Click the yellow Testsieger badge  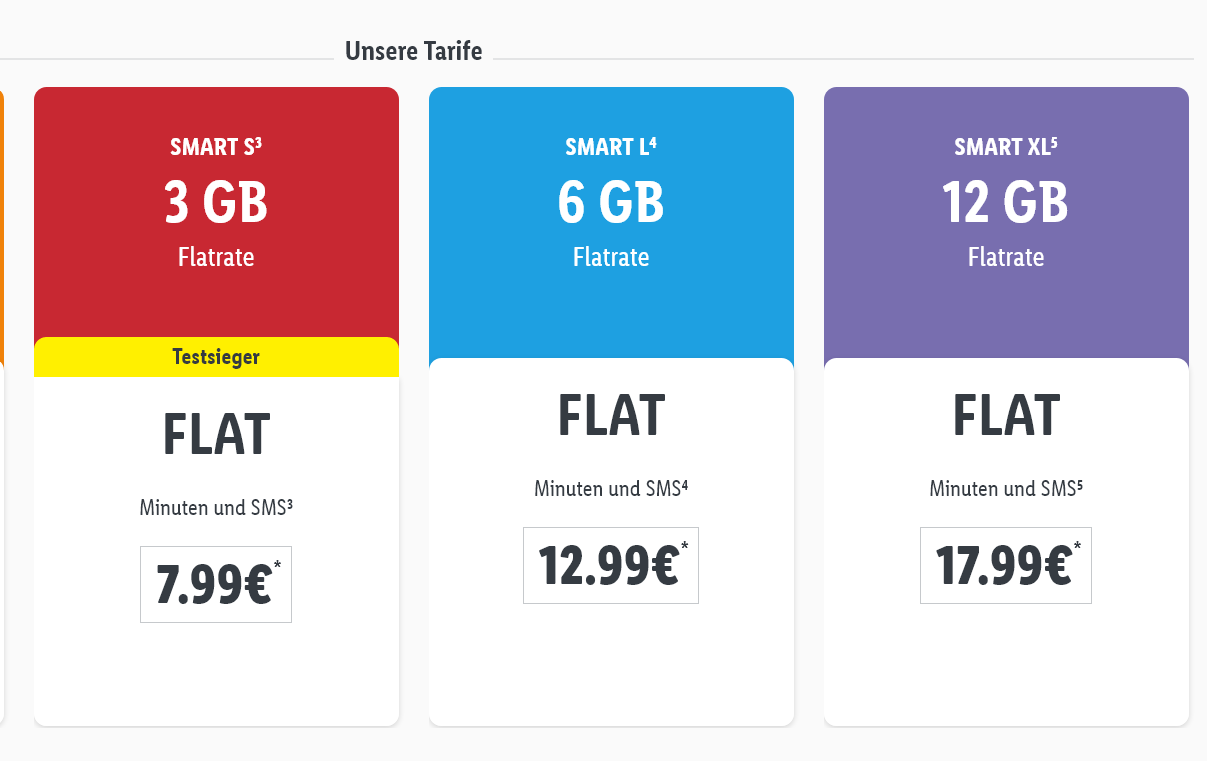pyautogui.click(x=216, y=357)
